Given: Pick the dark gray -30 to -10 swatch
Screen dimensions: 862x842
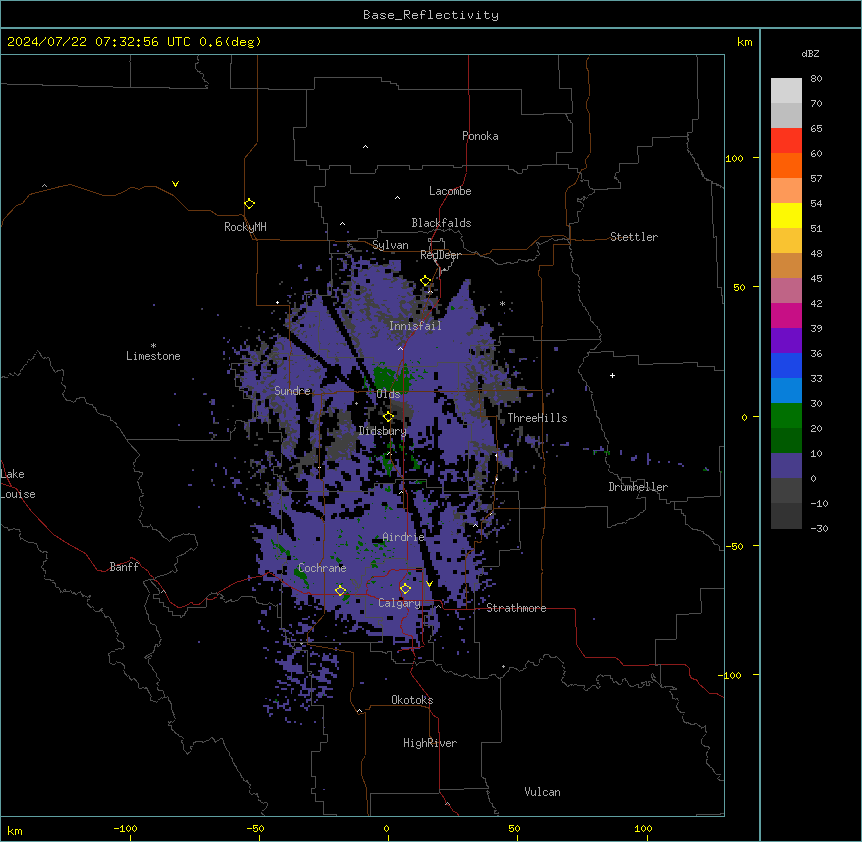Looking at the screenshot, I should (x=786, y=516).
